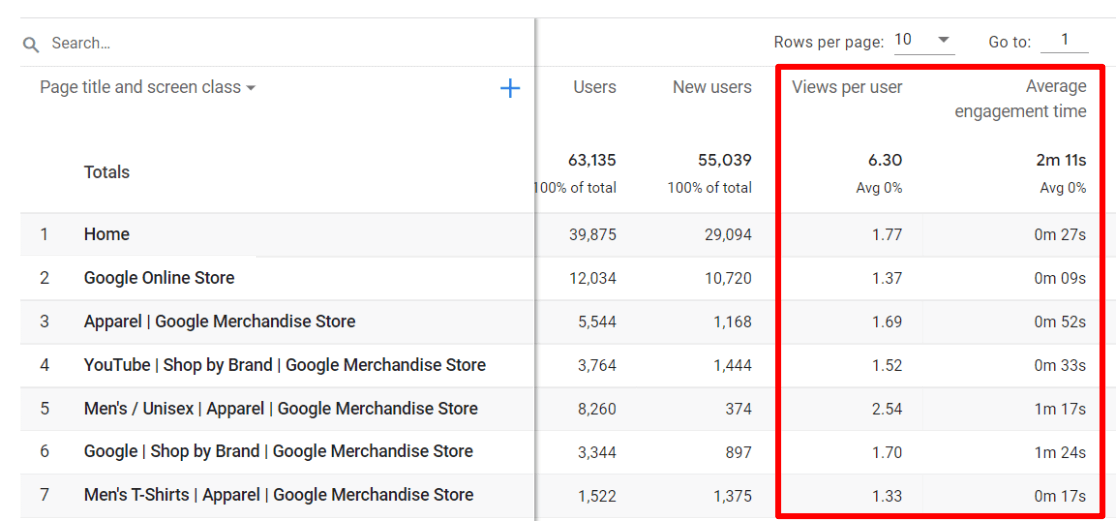Image resolution: width=1116 pixels, height=521 pixels.
Task: Click Men's / Unisex | Apparel row title
Action: (280, 409)
